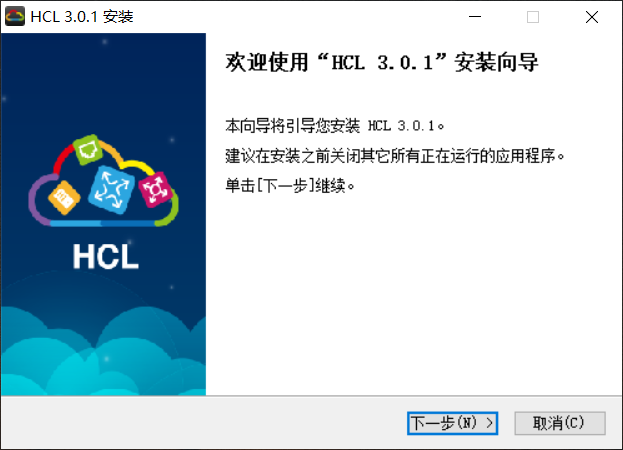Click the dark blue starry banner top
The image size is (623, 450).
(x=103, y=79)
